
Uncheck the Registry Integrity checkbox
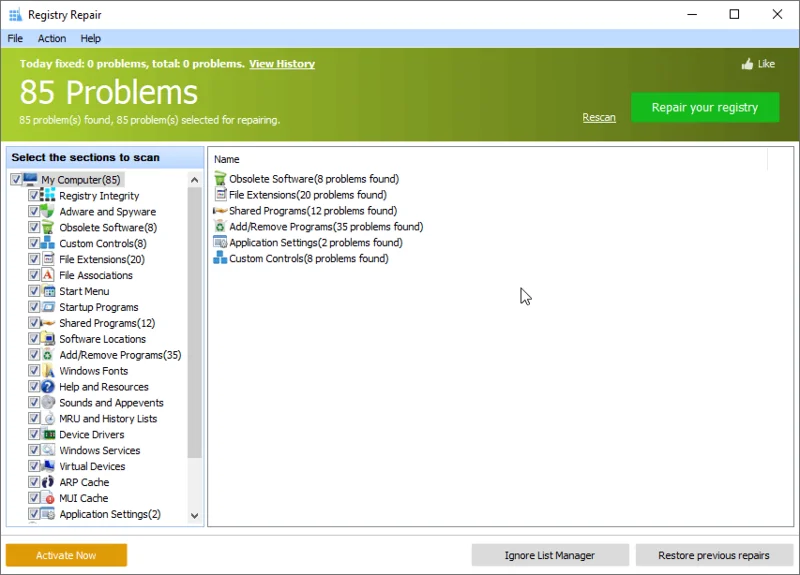34,195
